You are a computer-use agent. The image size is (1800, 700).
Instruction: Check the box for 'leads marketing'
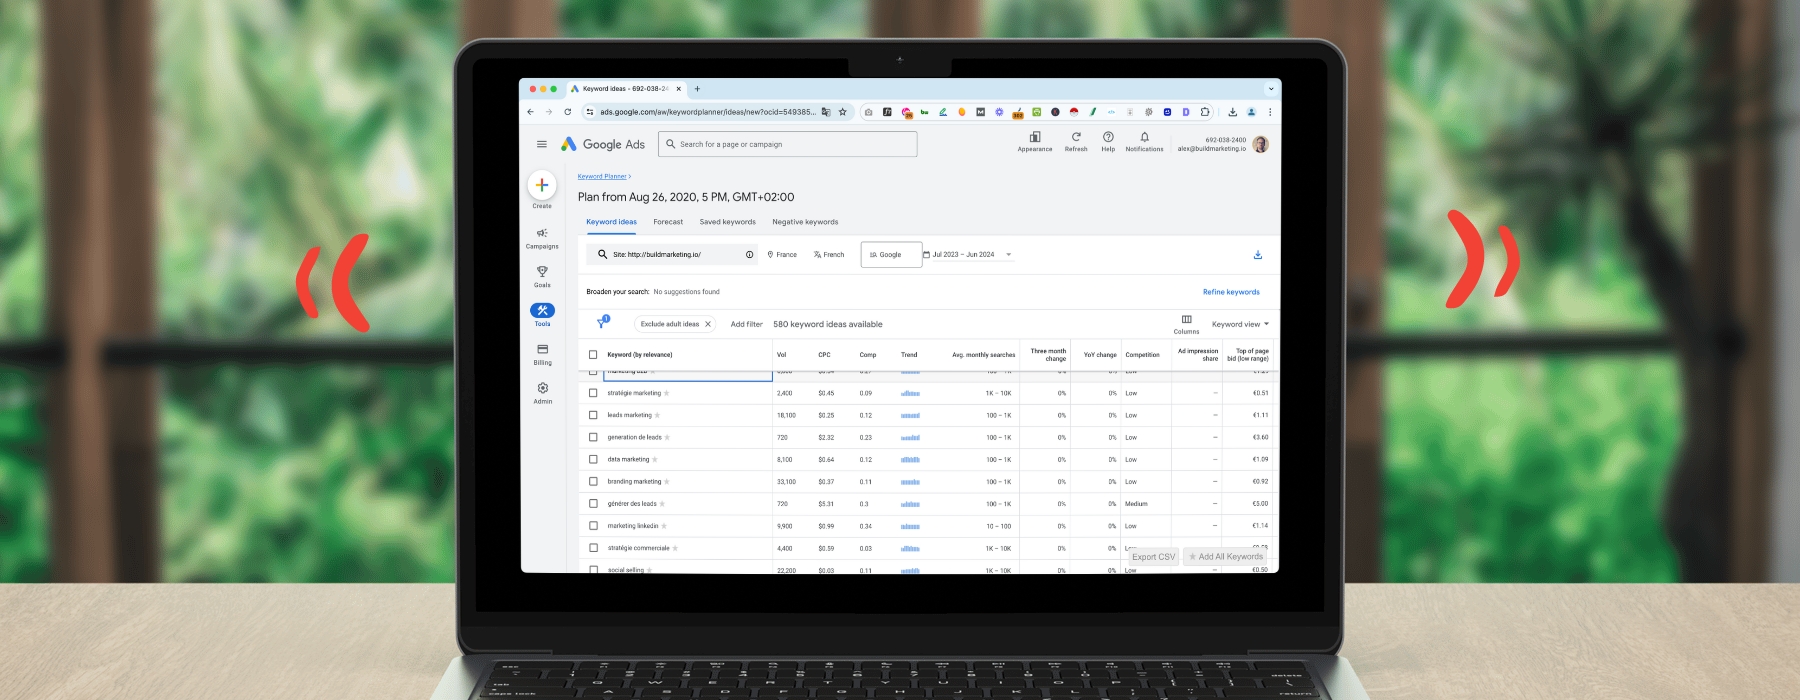pyautogui.click(x=593, y=415)
